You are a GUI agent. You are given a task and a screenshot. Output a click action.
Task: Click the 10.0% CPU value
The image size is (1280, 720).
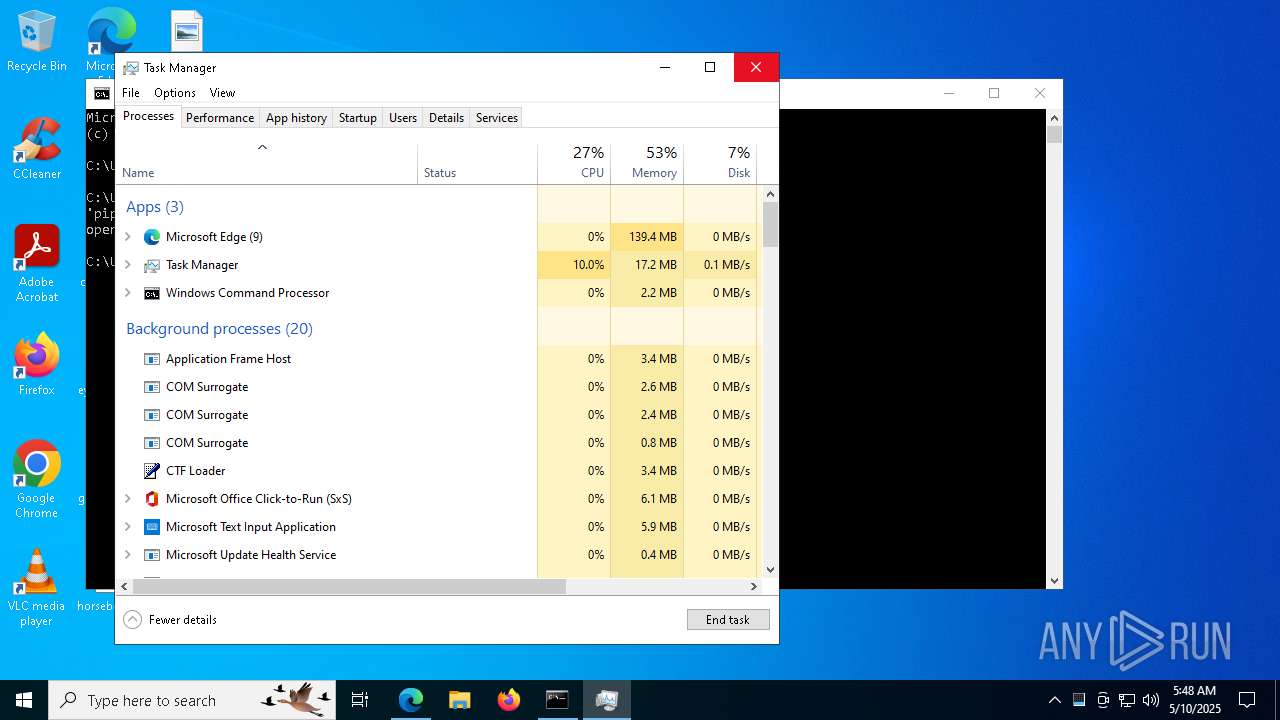[x=588, y=265]
